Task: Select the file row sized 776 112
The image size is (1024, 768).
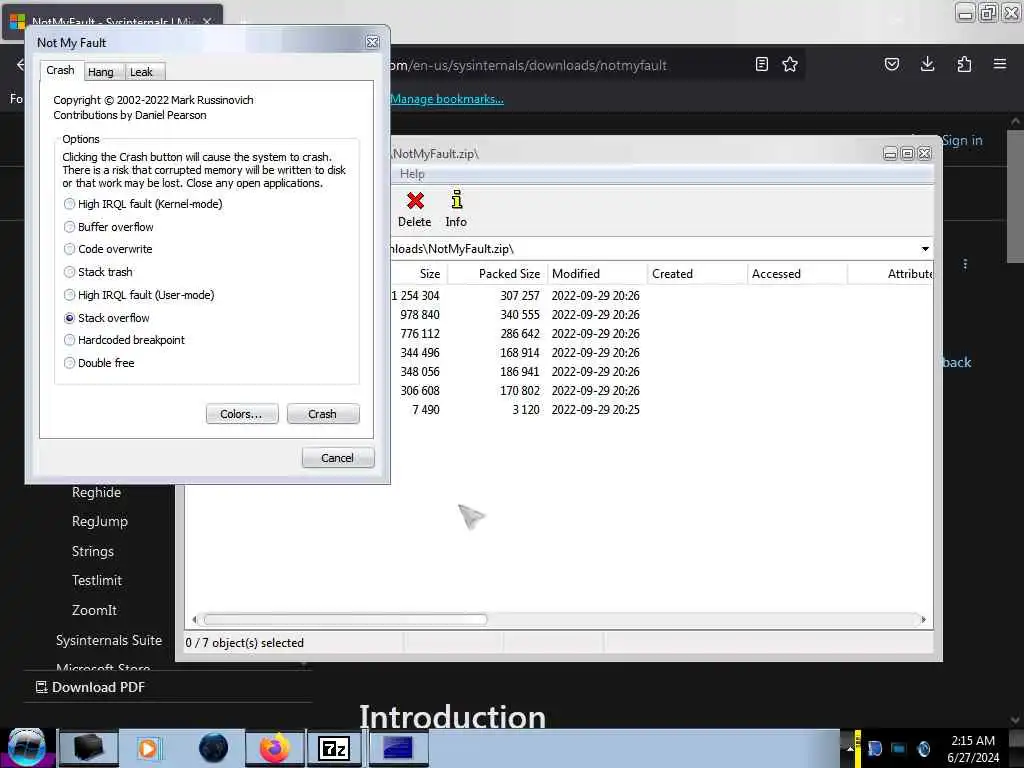Action: 662,334
